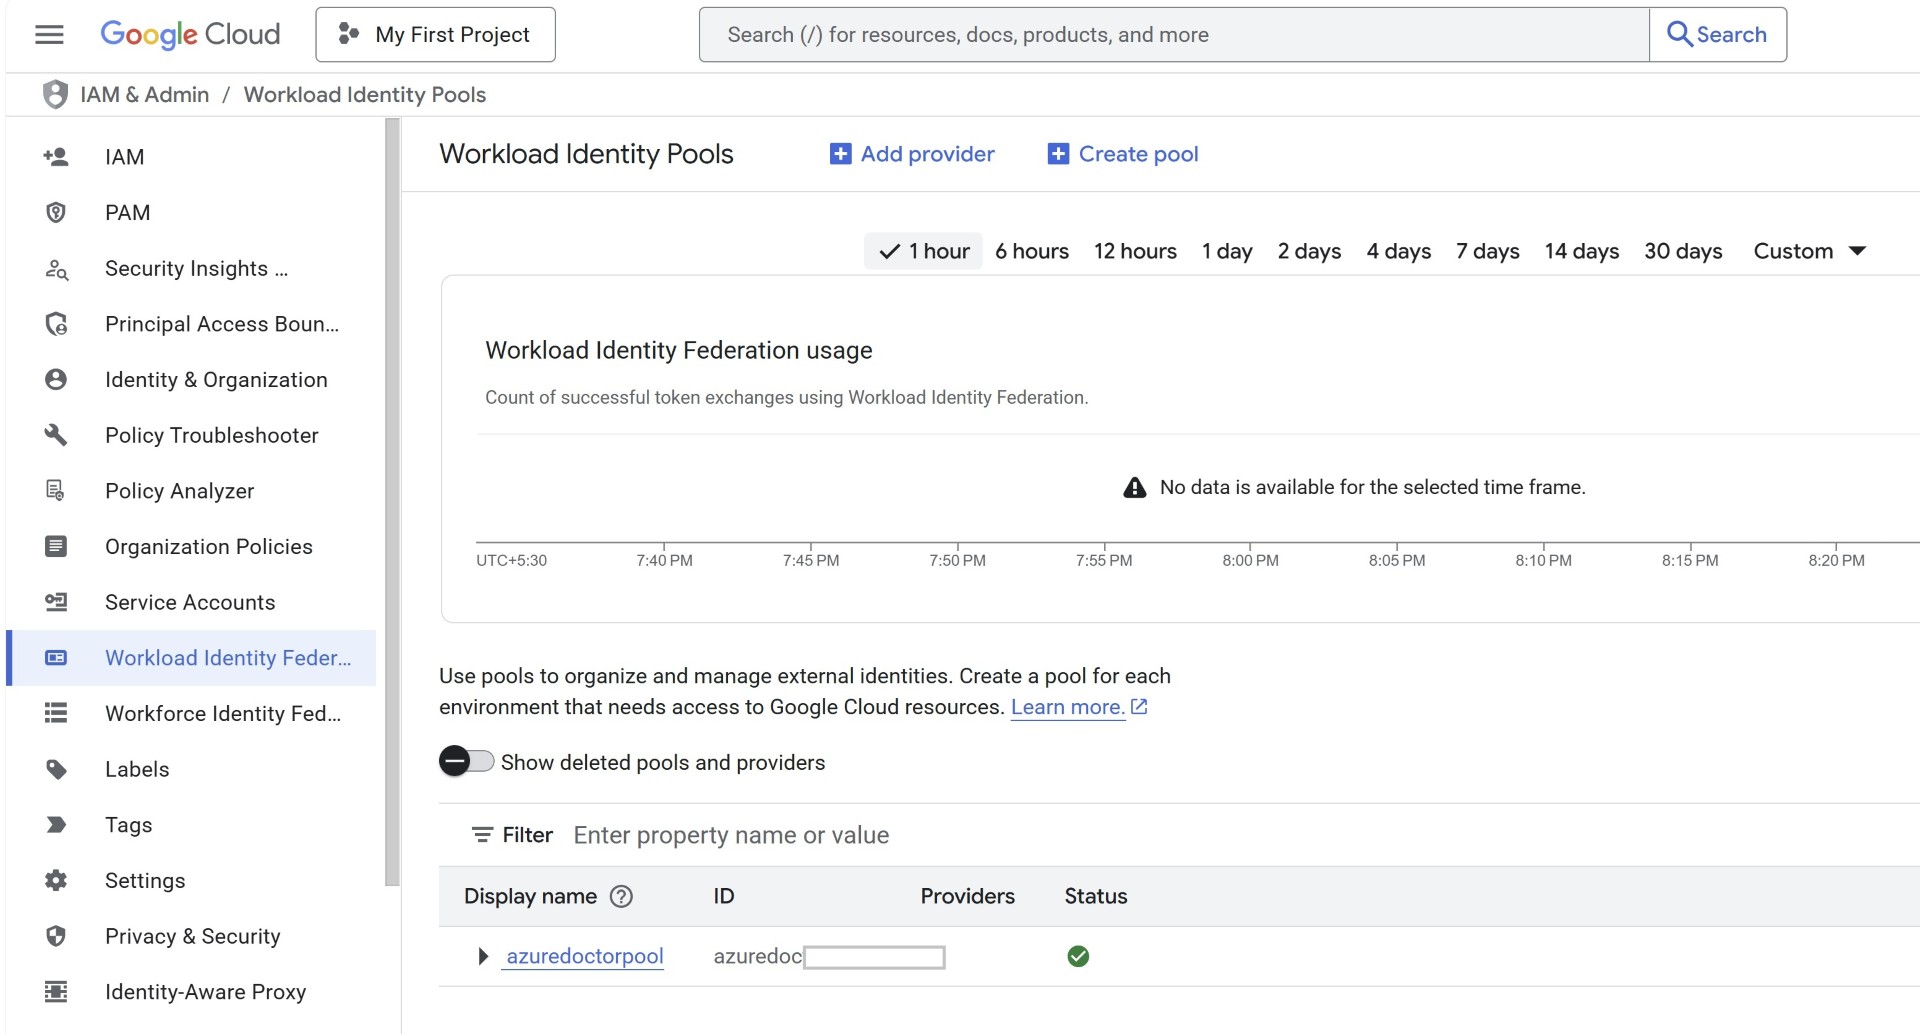Click the no-data warning icon
1920x1034 pixels.
coord(1134,487)
